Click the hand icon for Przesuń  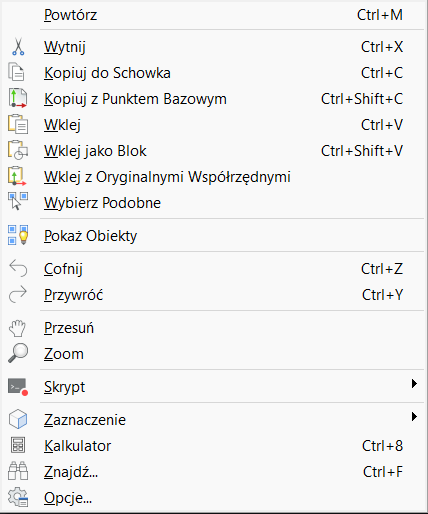(17, 328)
